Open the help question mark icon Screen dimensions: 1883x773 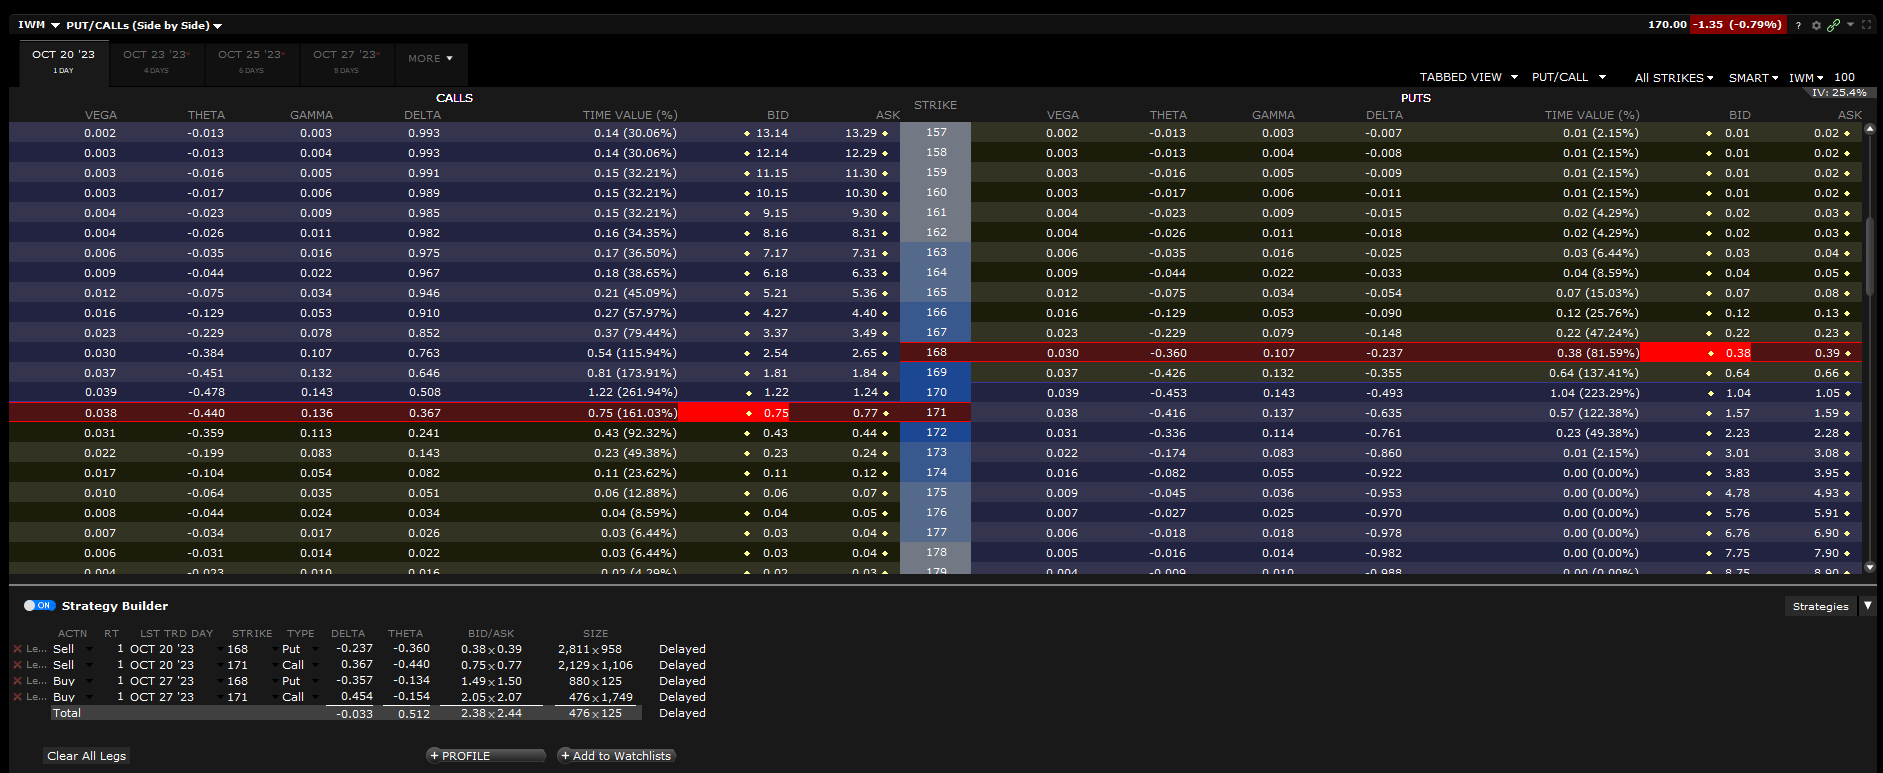[x=1798, y=25]
